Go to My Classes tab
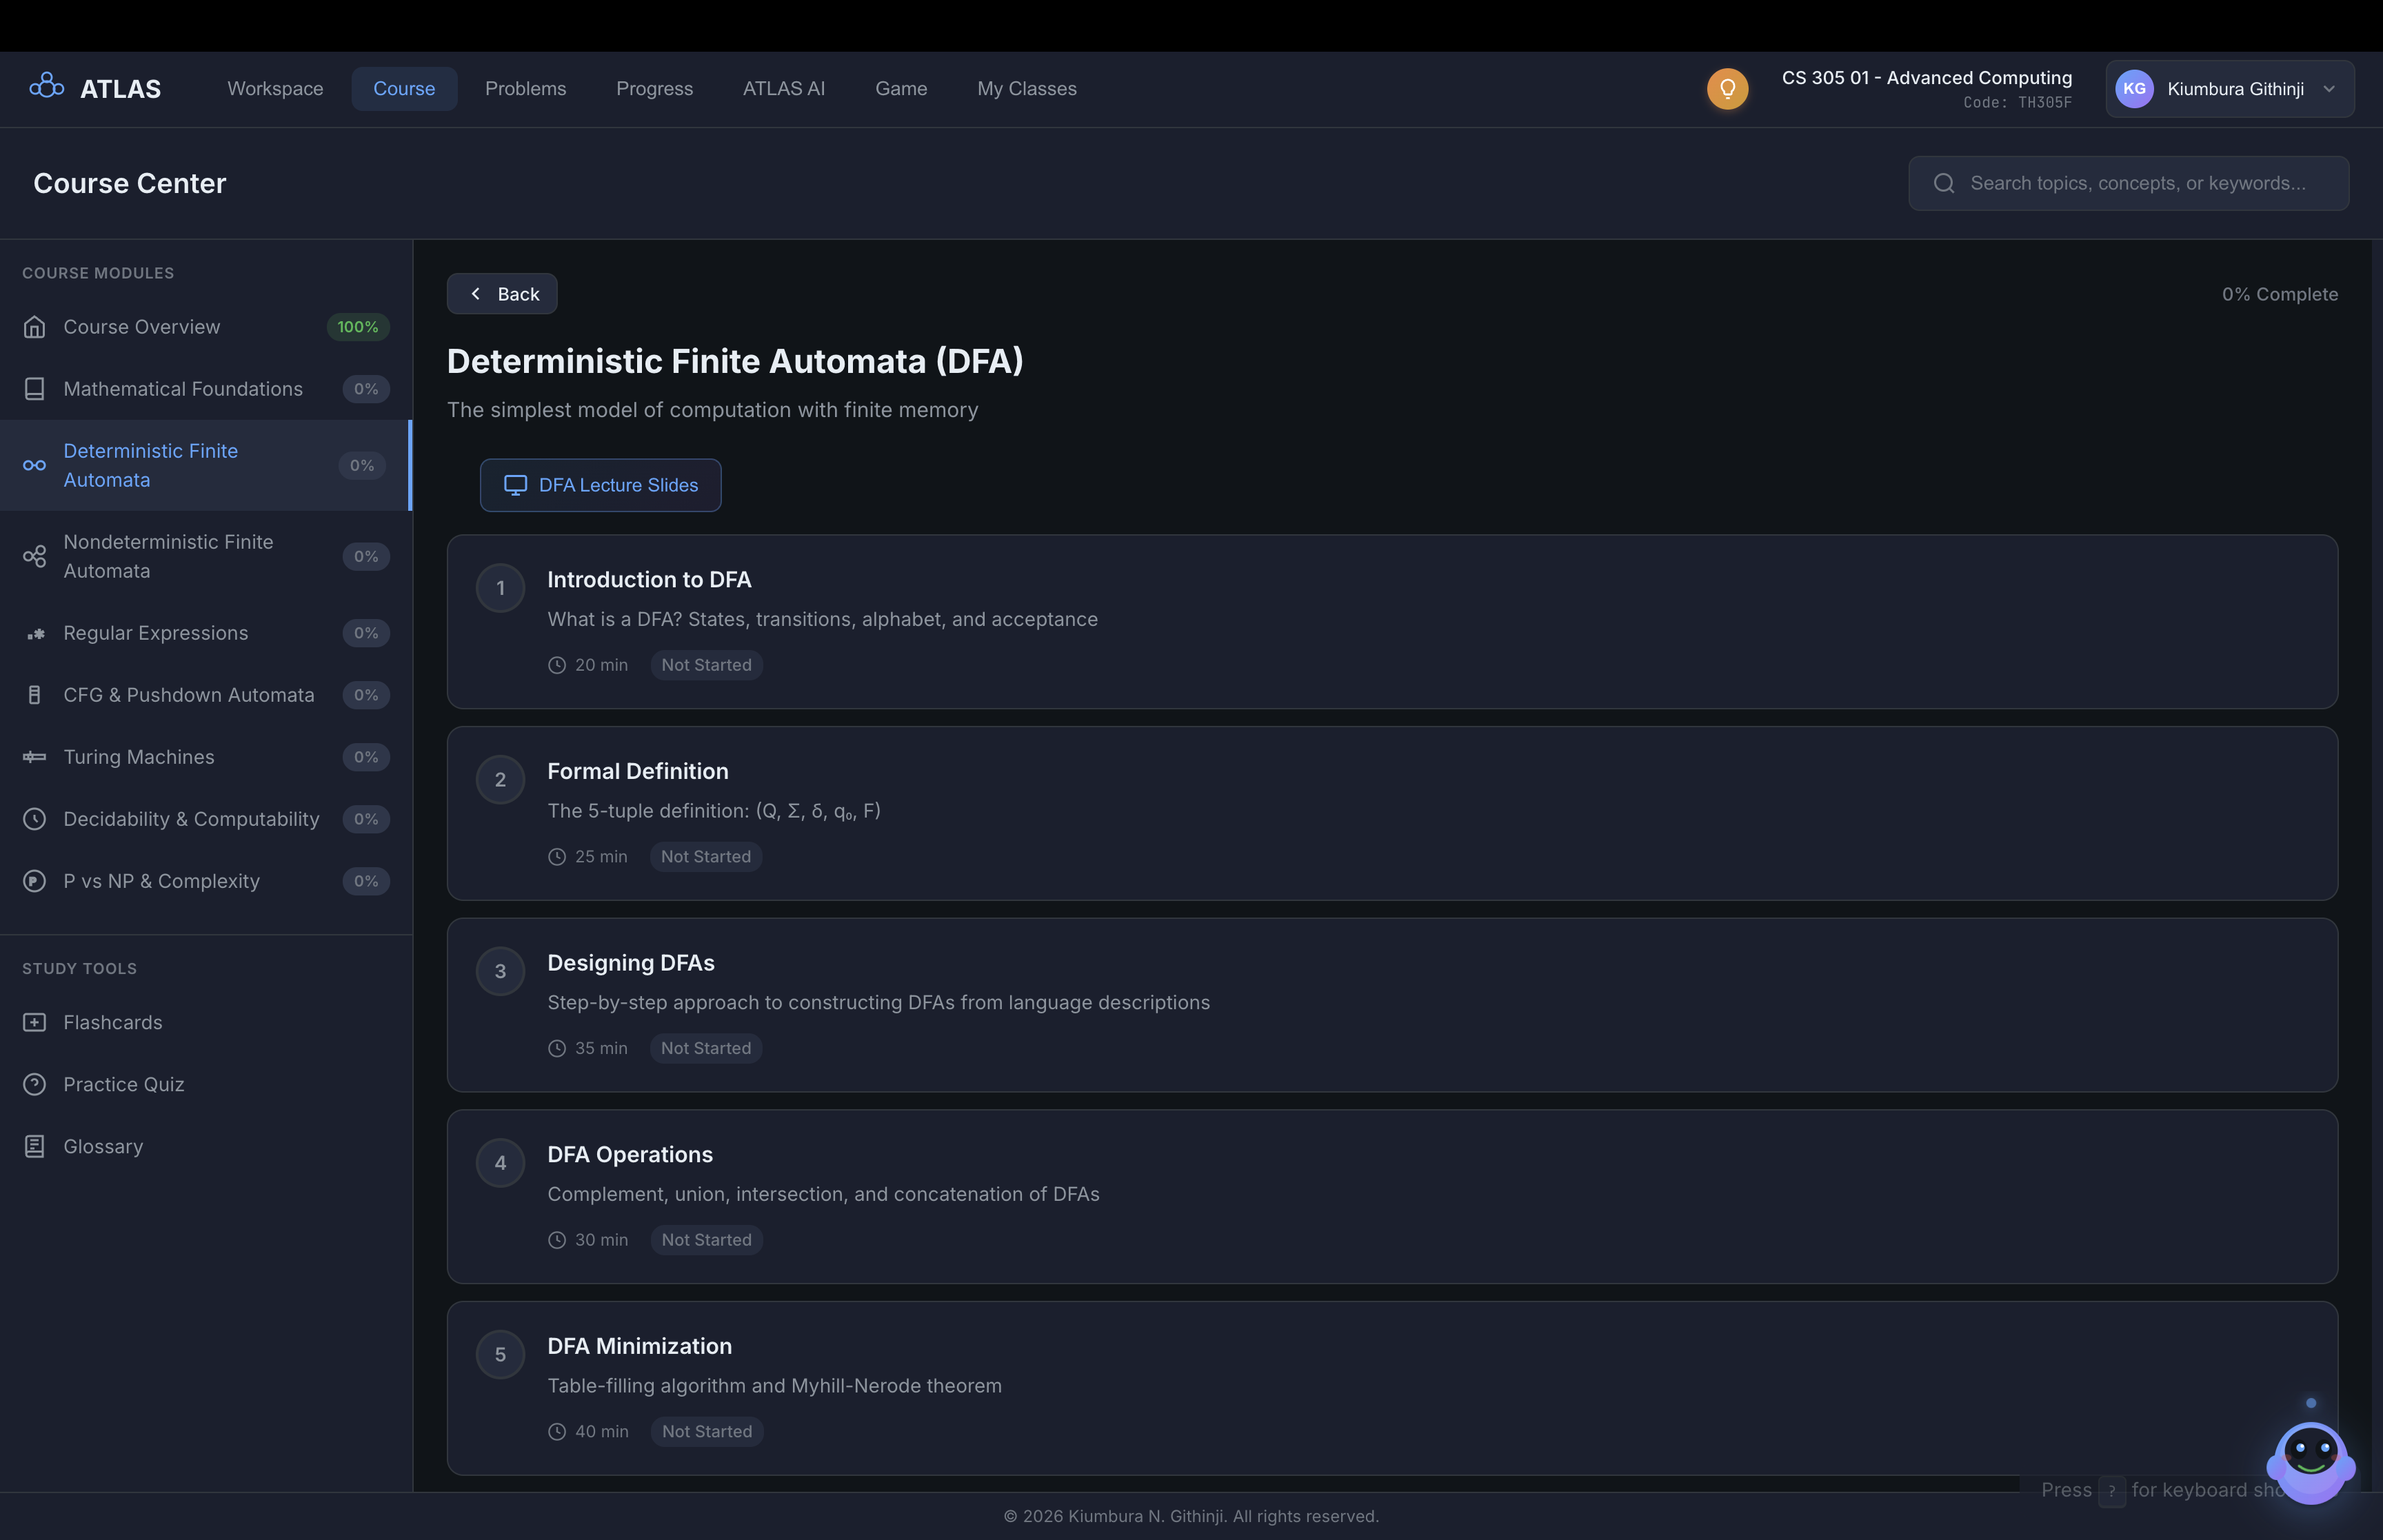2383x1540 pixels. tap(1026, 89)
